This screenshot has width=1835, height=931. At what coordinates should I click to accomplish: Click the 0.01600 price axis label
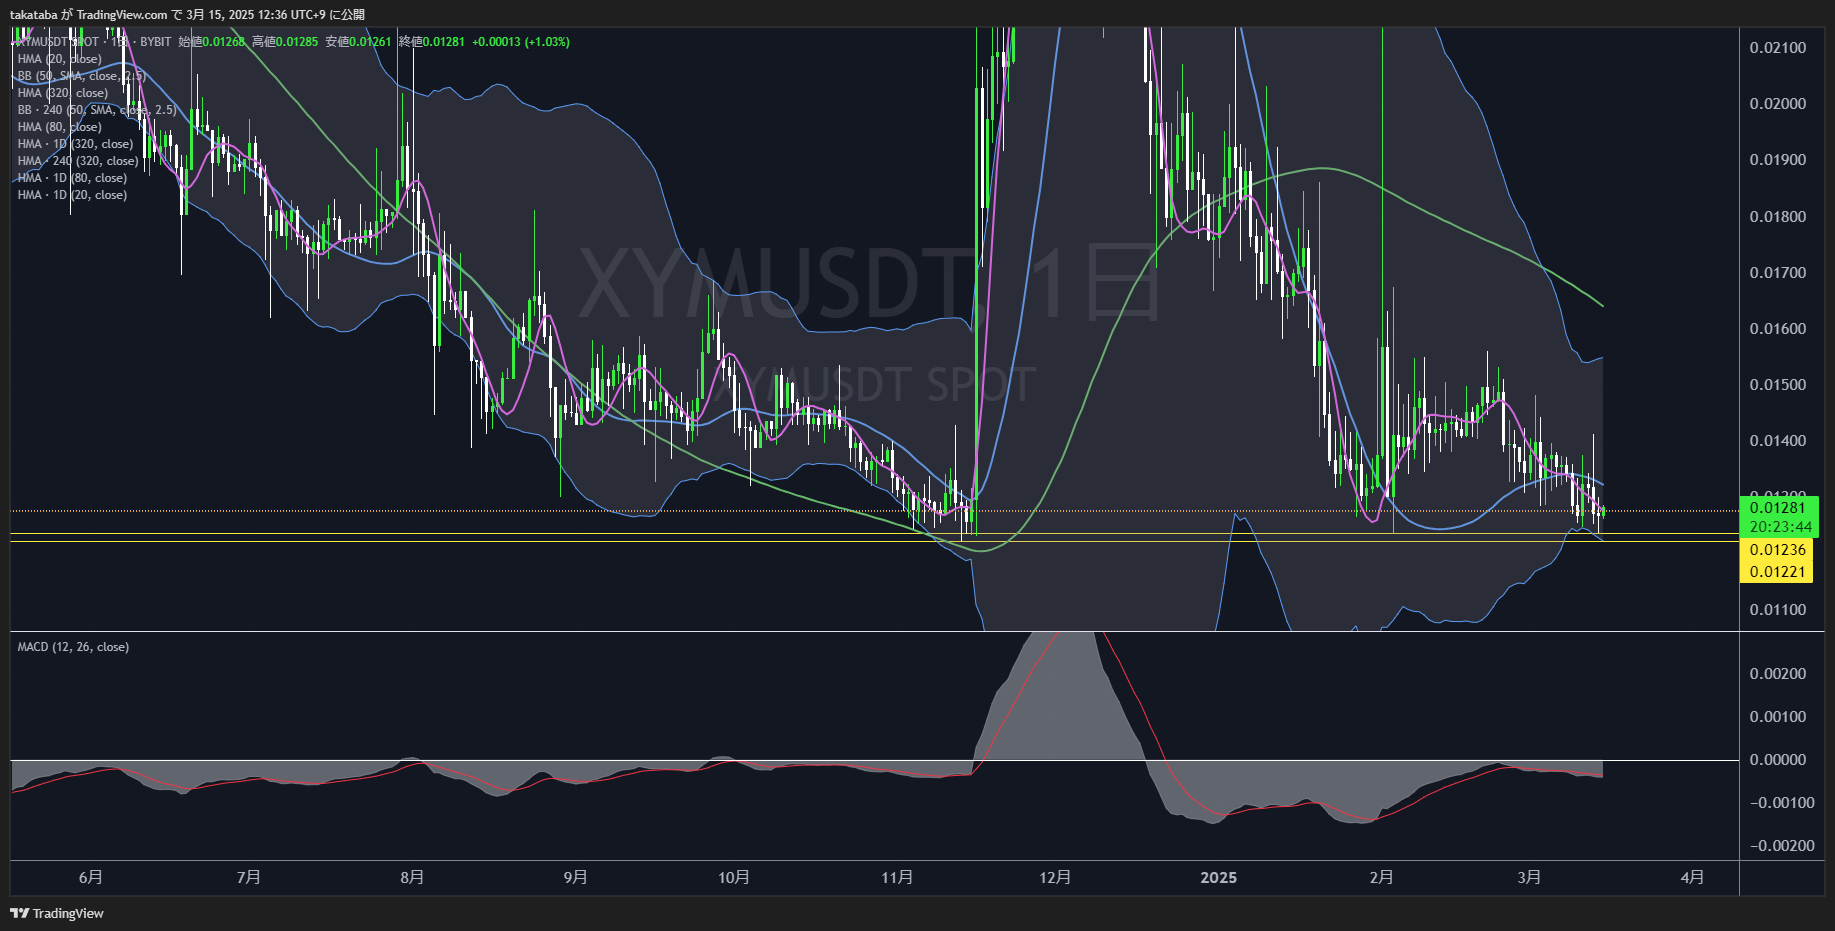pyautogui.click(x=1778, y=329)
